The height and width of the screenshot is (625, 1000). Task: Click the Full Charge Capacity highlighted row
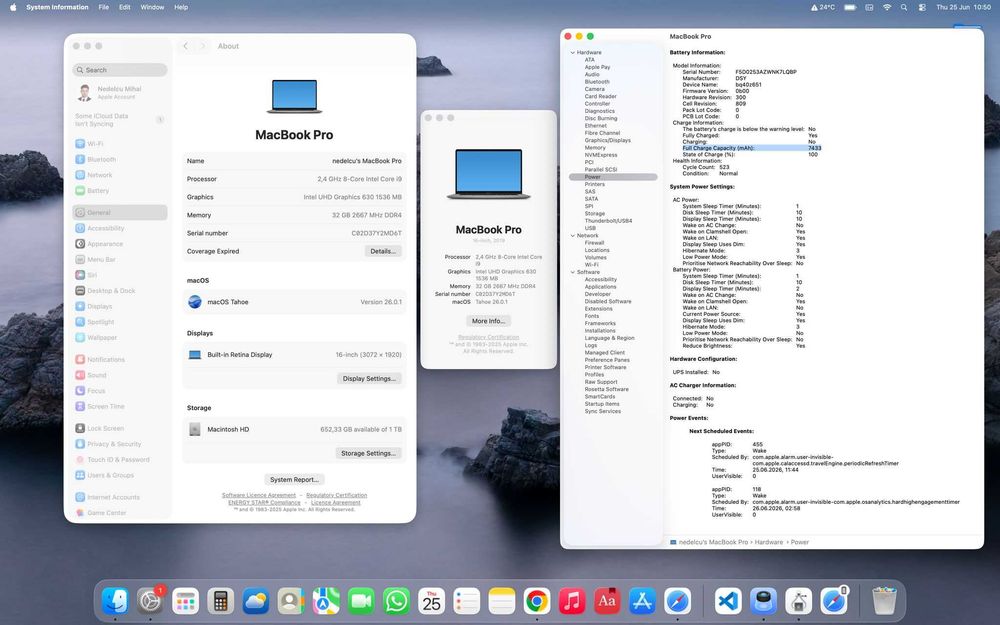point(751,148)
